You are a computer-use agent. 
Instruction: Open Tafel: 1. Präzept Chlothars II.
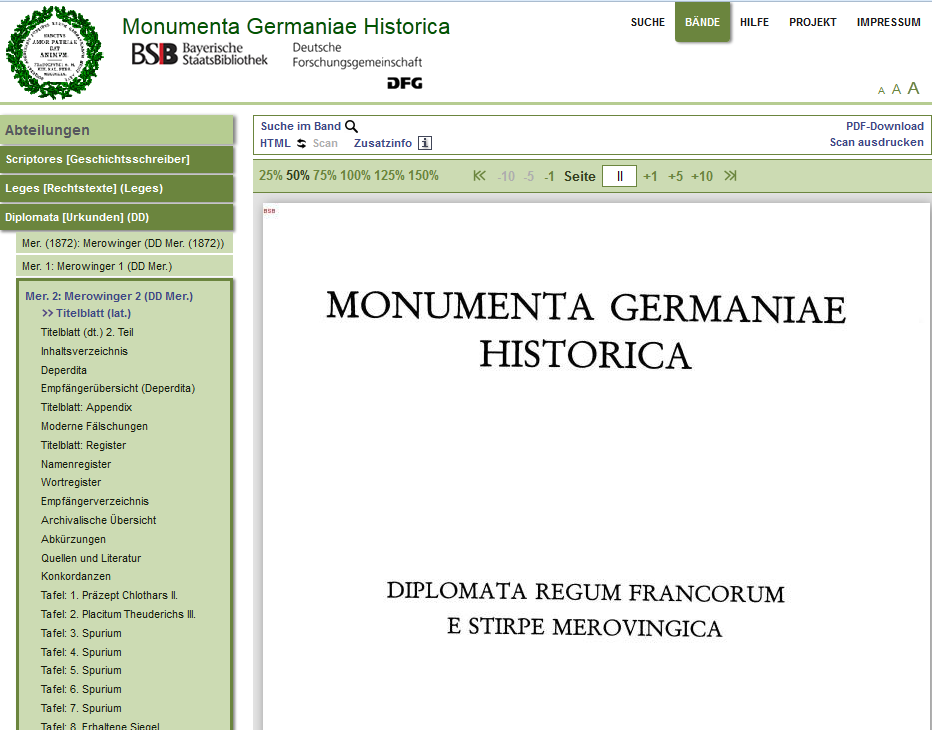[109, 595]
